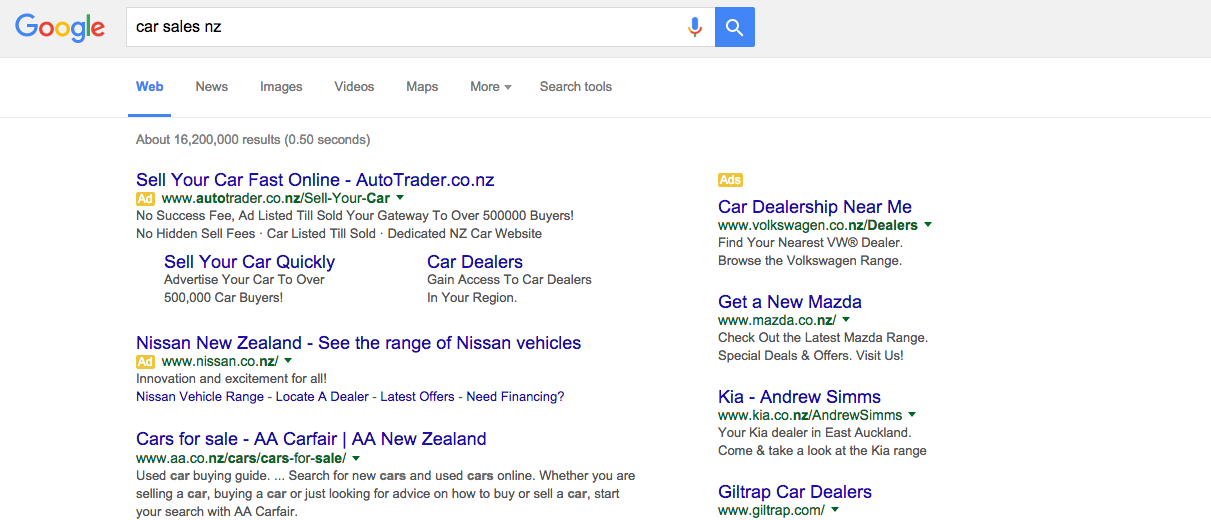The image size is (1211, 520).
Task: Open the 'Locate A Dealer' link
Action: click(322, 397)
